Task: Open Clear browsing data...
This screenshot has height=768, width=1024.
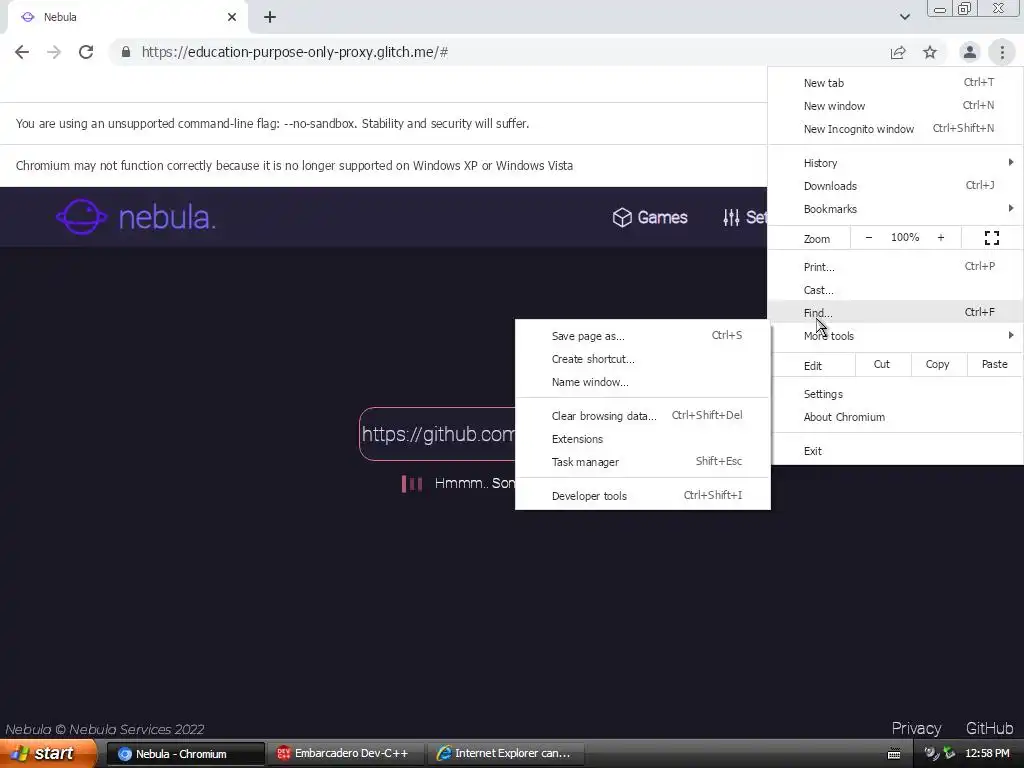Action: [x=643, y=416]
